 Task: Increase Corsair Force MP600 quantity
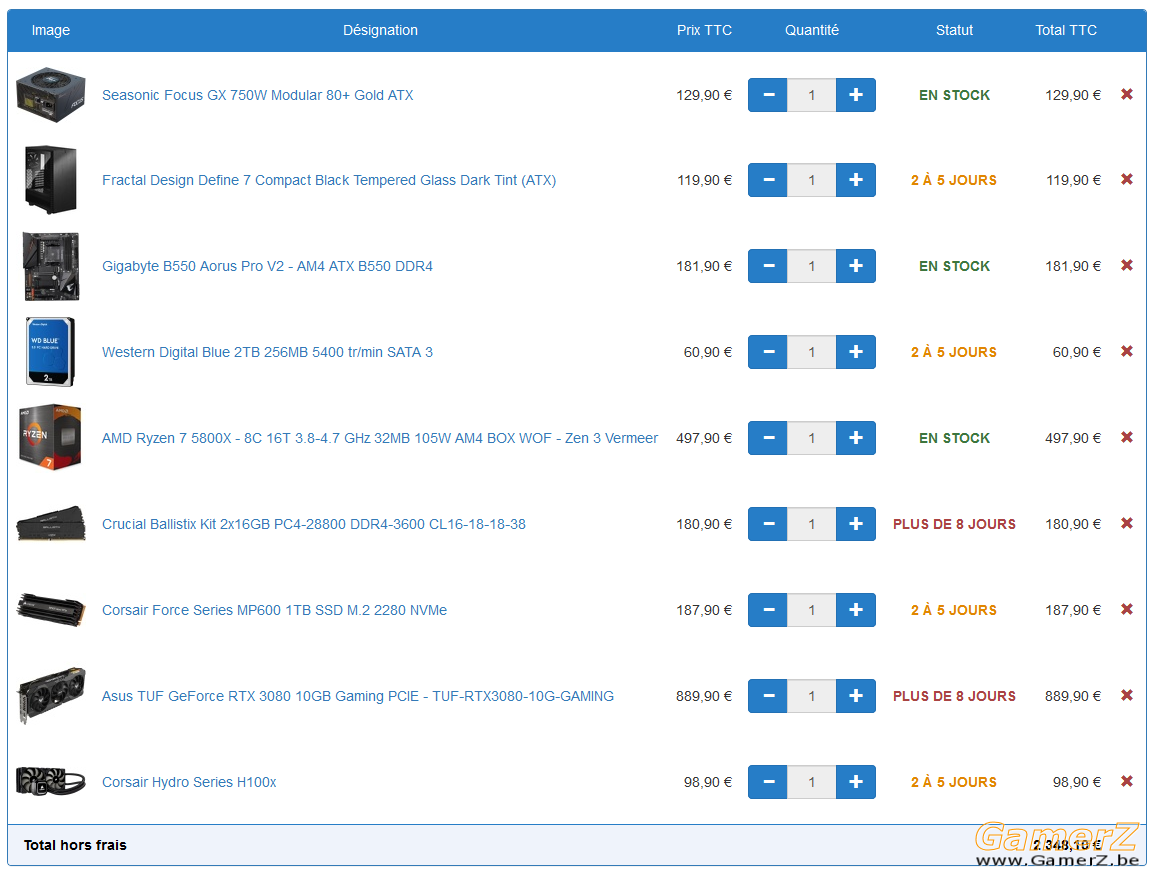(856, 610)
